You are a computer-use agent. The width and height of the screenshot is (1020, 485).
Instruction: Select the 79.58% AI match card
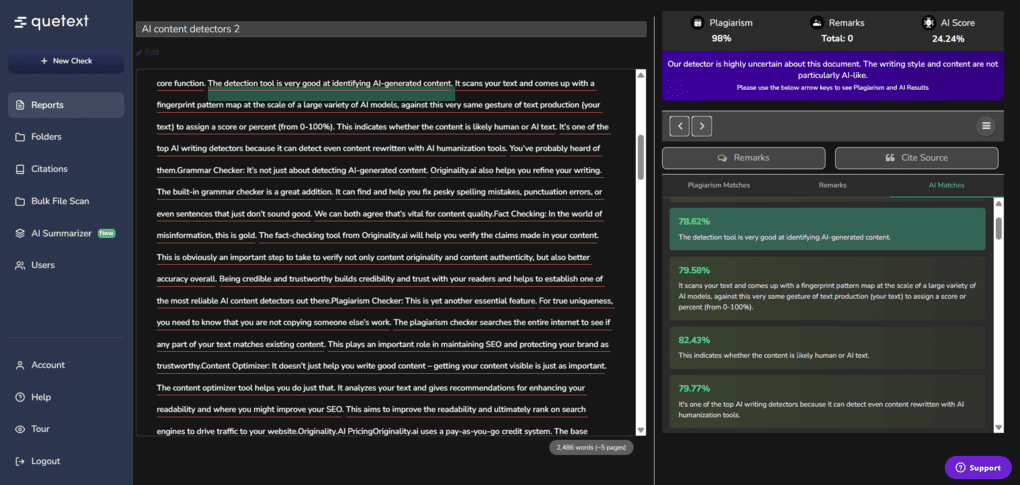(827, 288)
